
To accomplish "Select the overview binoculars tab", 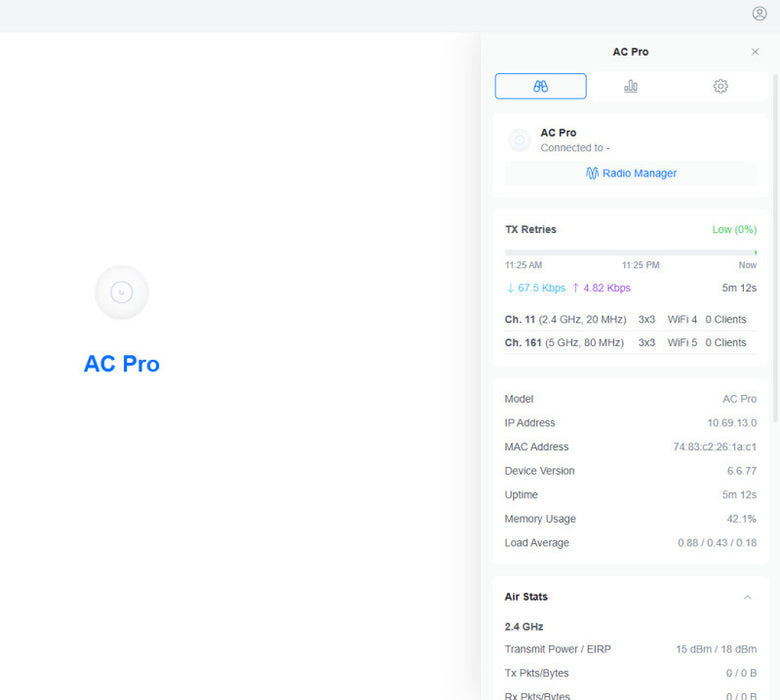I will [540, 86].
